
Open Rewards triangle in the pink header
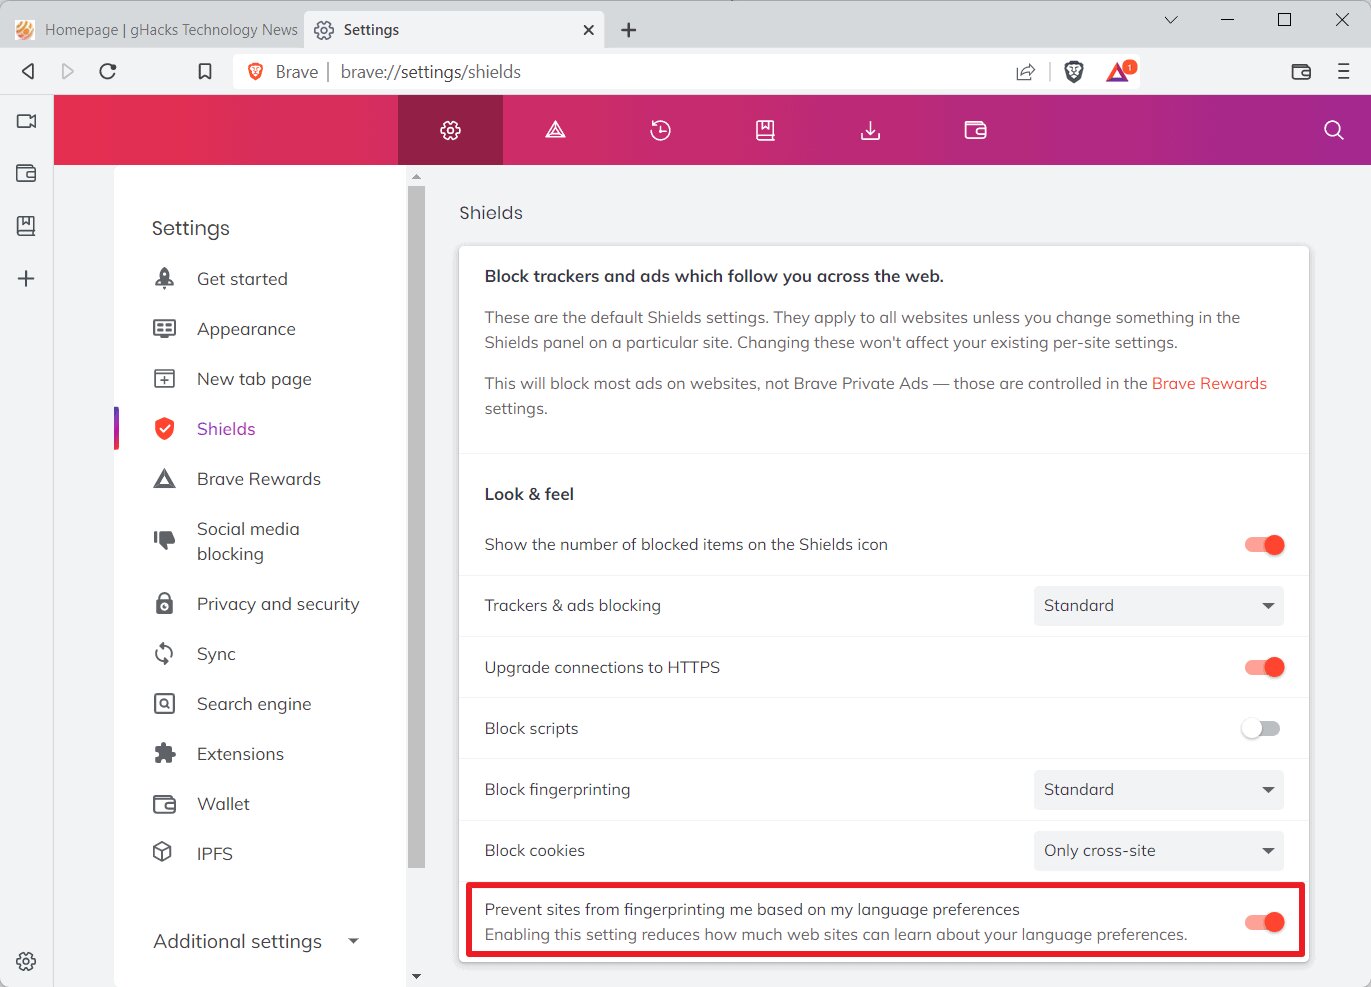(x=555, y=130)
